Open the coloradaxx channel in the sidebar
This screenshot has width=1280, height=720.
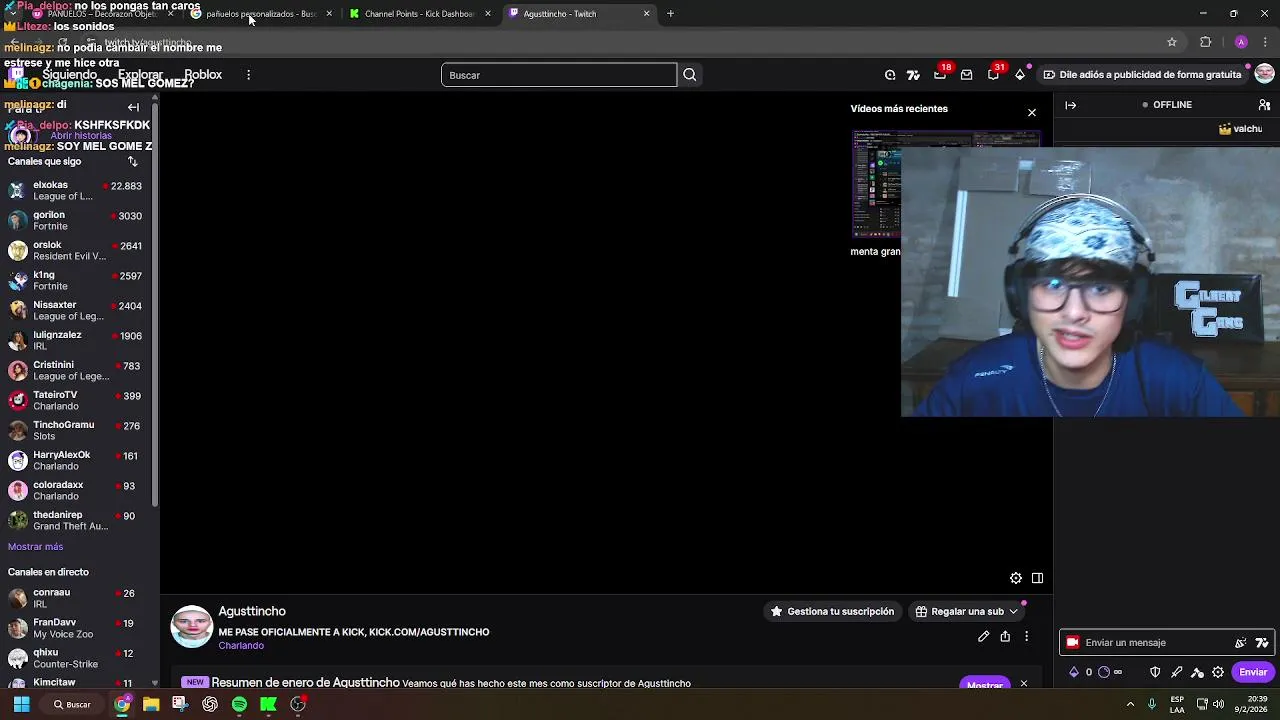[x=78, y=491]
